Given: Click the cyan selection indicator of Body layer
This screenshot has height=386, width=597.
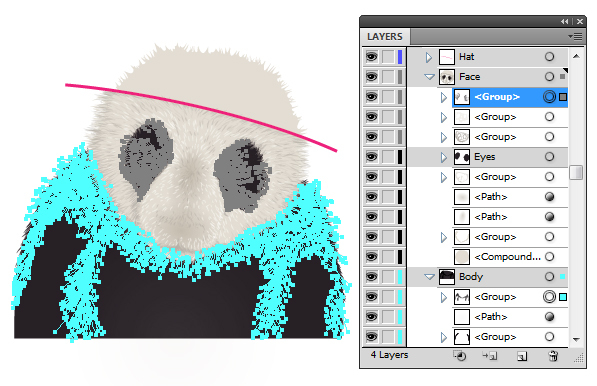Looking at the screenshot, I should pos(562,276).
